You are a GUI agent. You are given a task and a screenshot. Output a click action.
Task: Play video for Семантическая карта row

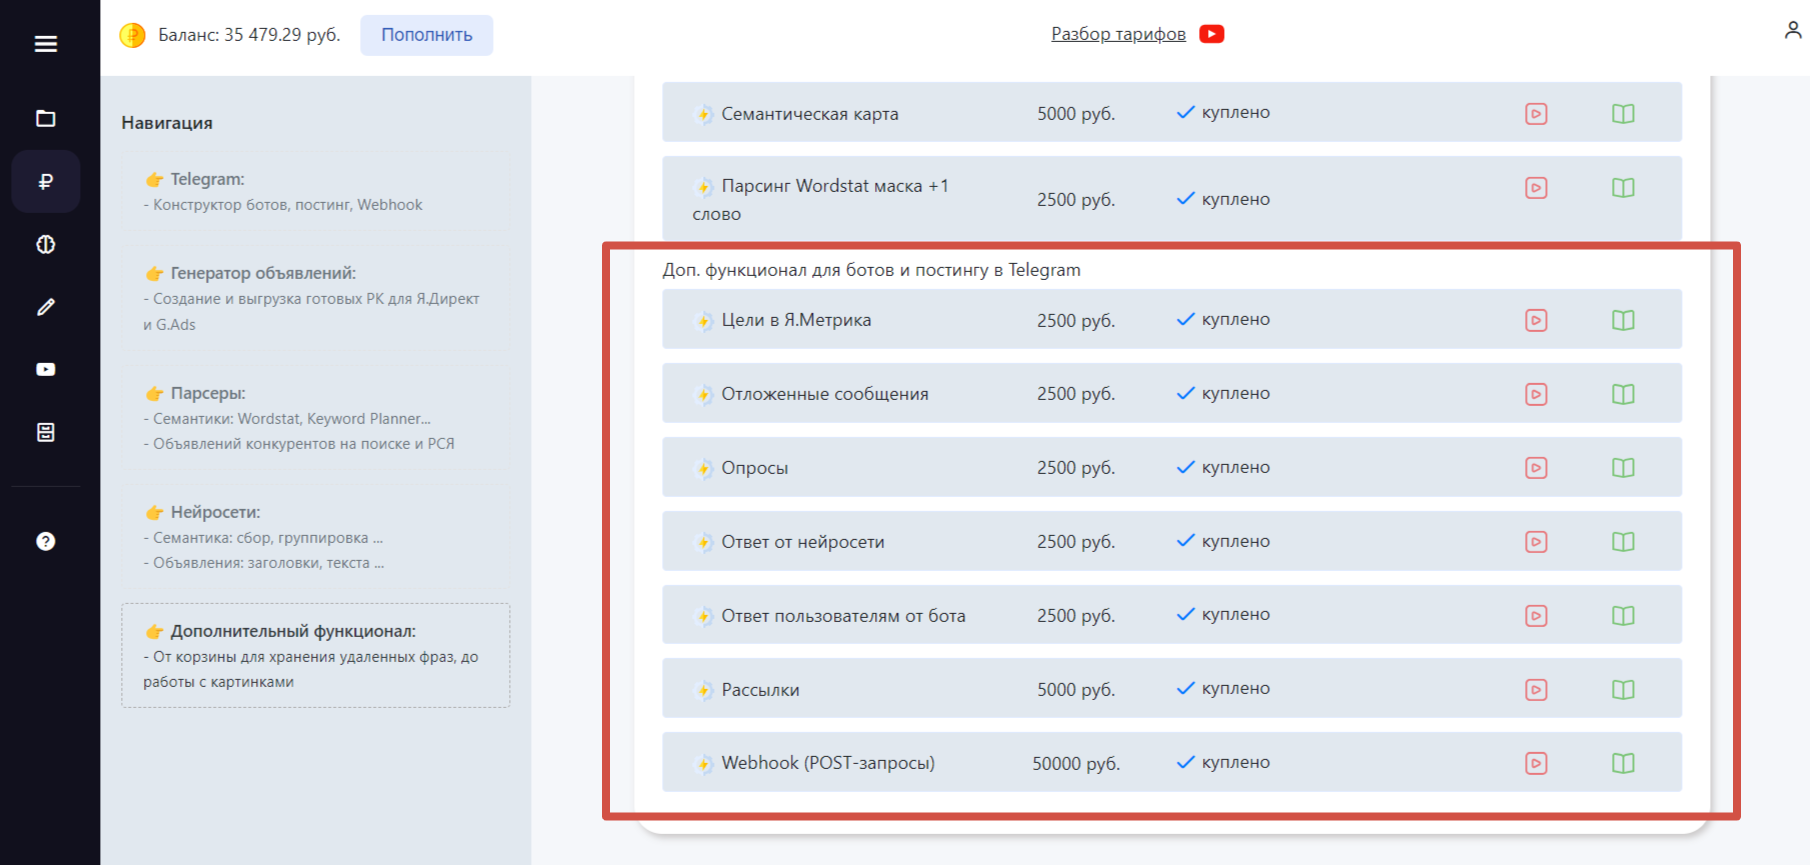coord(1536,114)
